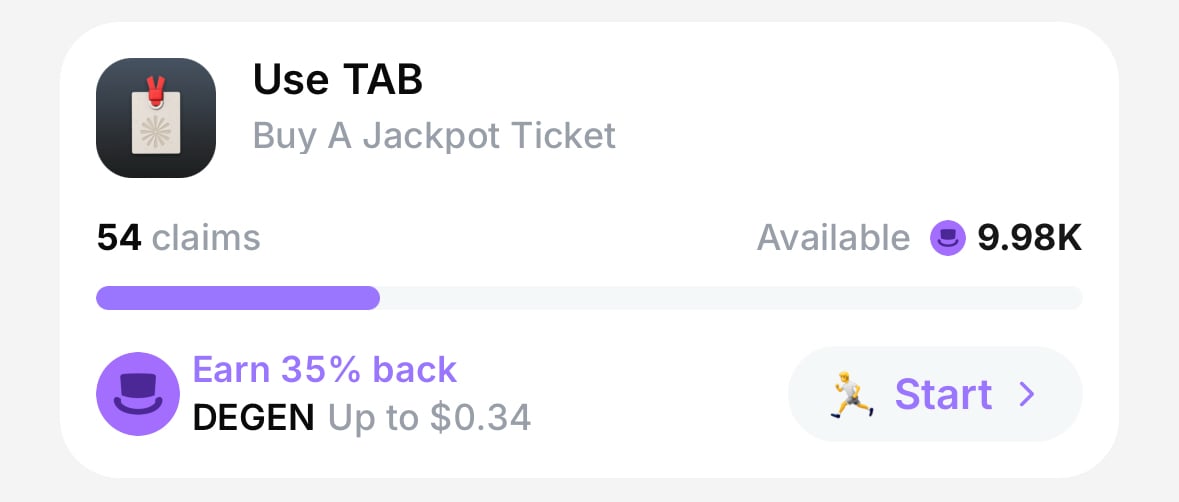Click the "Use TAB" title
Image resolution: width=1179 pixels, height=502 pixels.
[338, 80]
